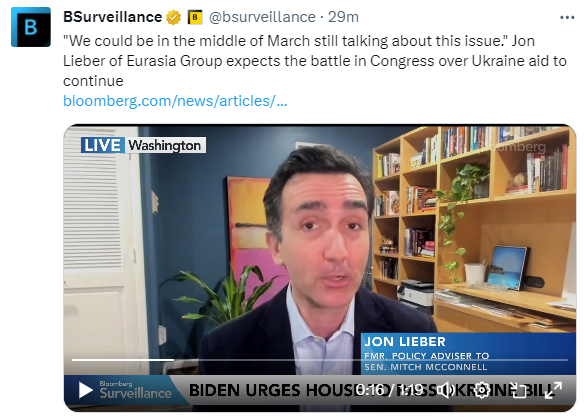Click the gold verified badge
584x418 pixels.
(x=173, y=18)
